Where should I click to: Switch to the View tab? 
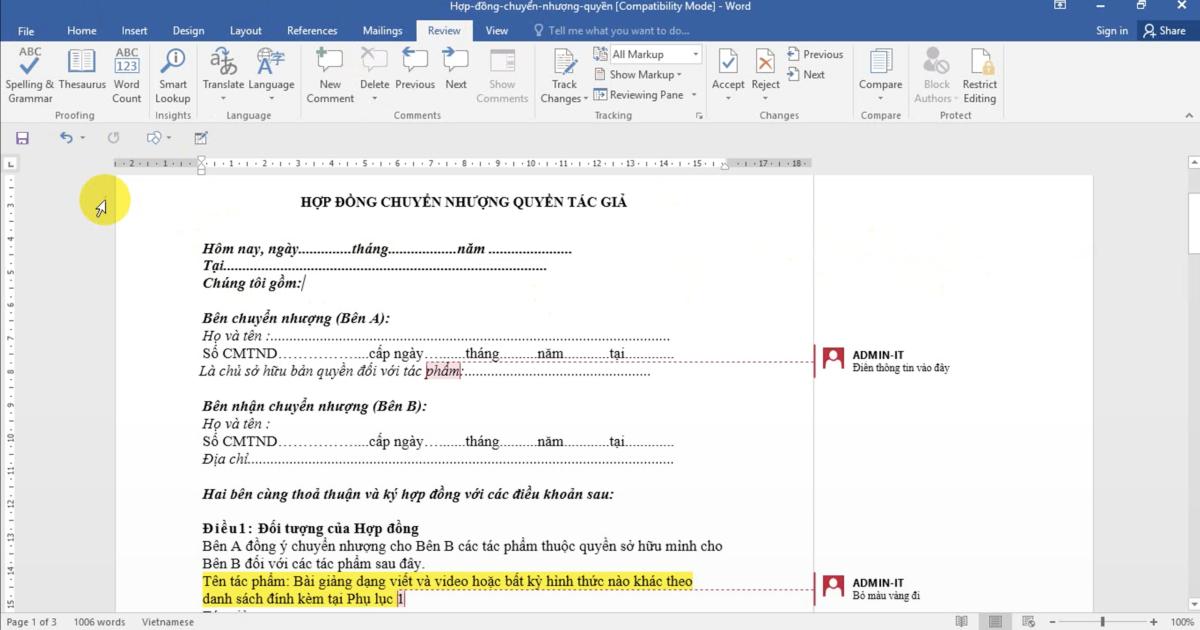point(497,30)
